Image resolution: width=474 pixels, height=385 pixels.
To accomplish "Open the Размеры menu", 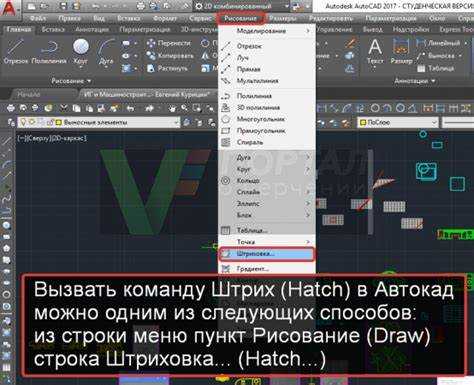I will click(x=283, y=18).
